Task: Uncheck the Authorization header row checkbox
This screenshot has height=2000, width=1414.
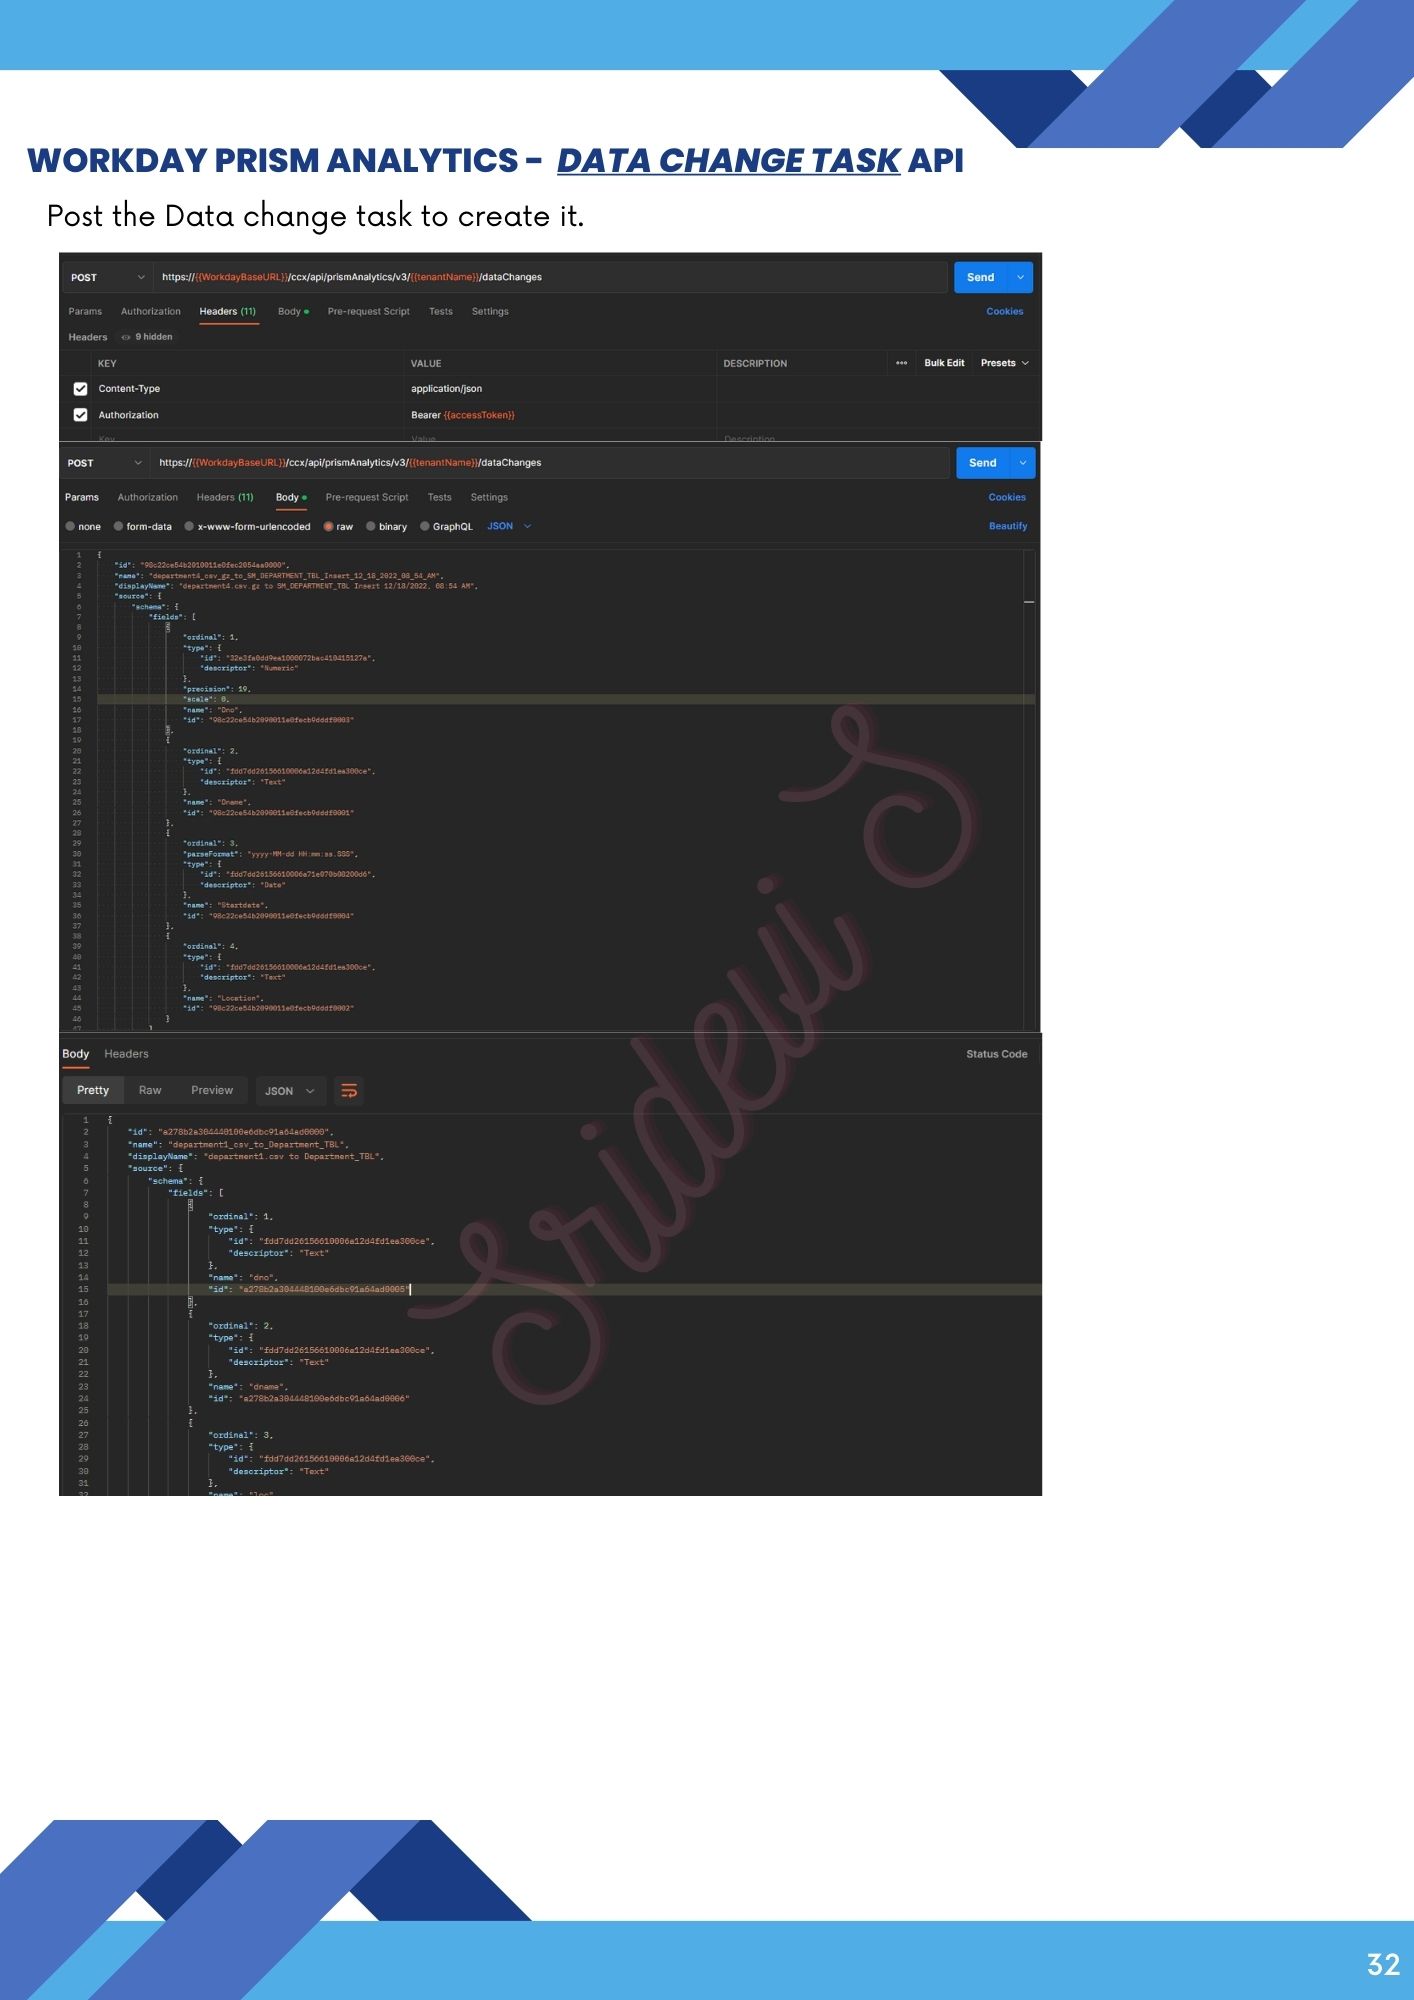Action: [81, 415]
